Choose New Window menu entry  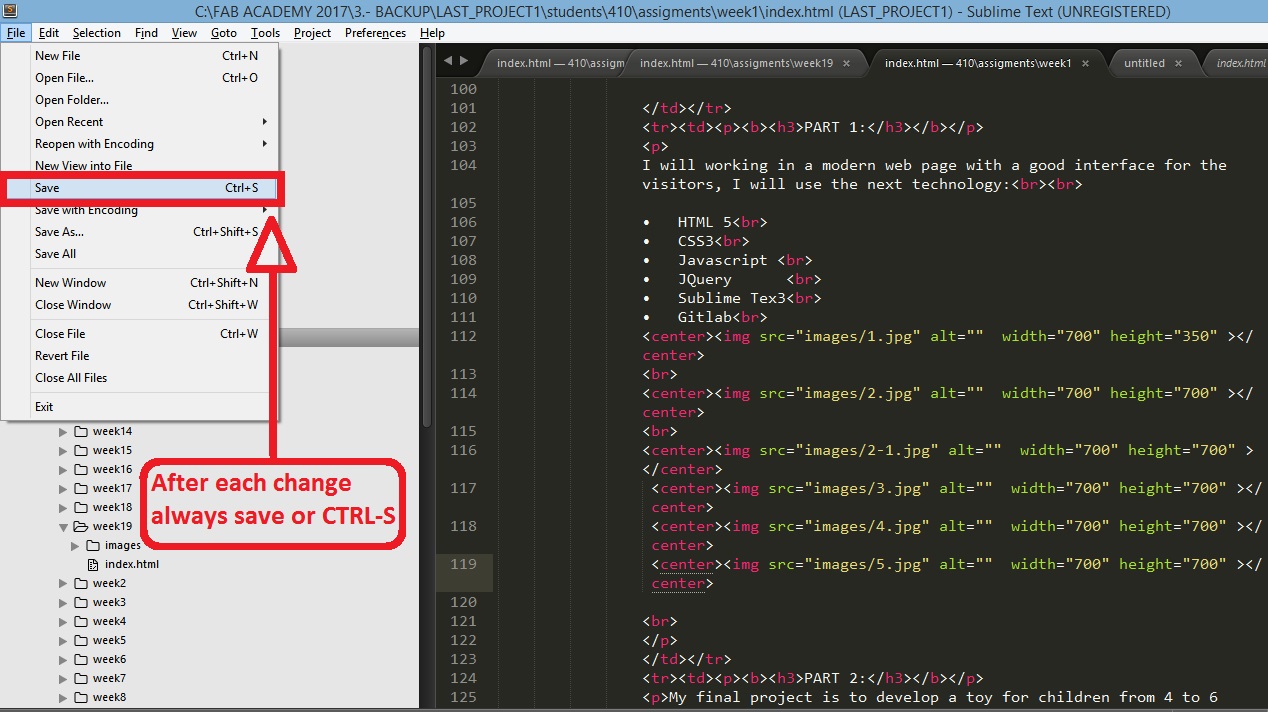pos(140,283)
